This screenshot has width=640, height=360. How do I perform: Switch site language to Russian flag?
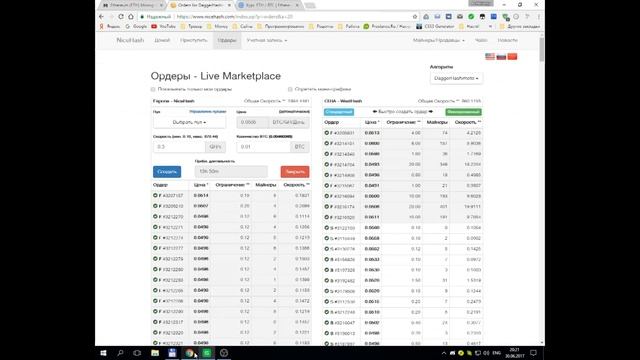501,56
